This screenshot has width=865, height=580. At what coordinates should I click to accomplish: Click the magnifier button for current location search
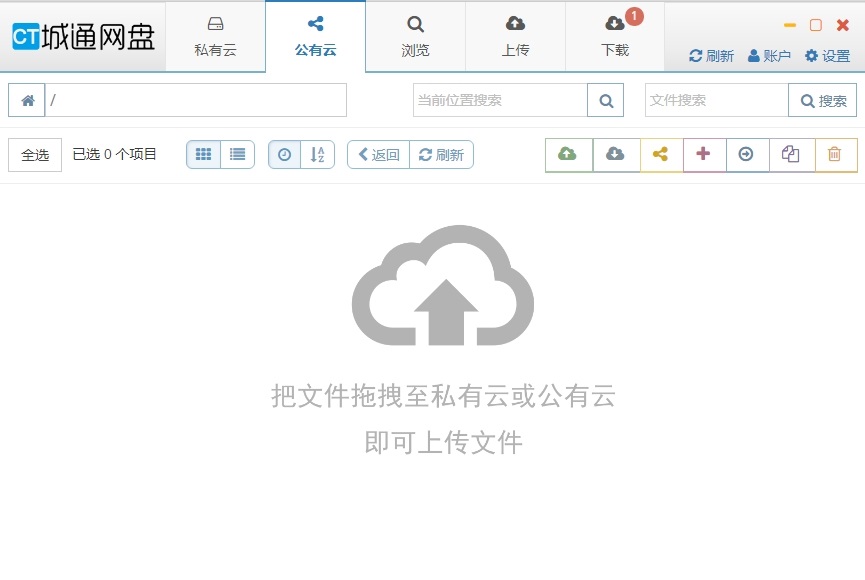click(606, 100)
